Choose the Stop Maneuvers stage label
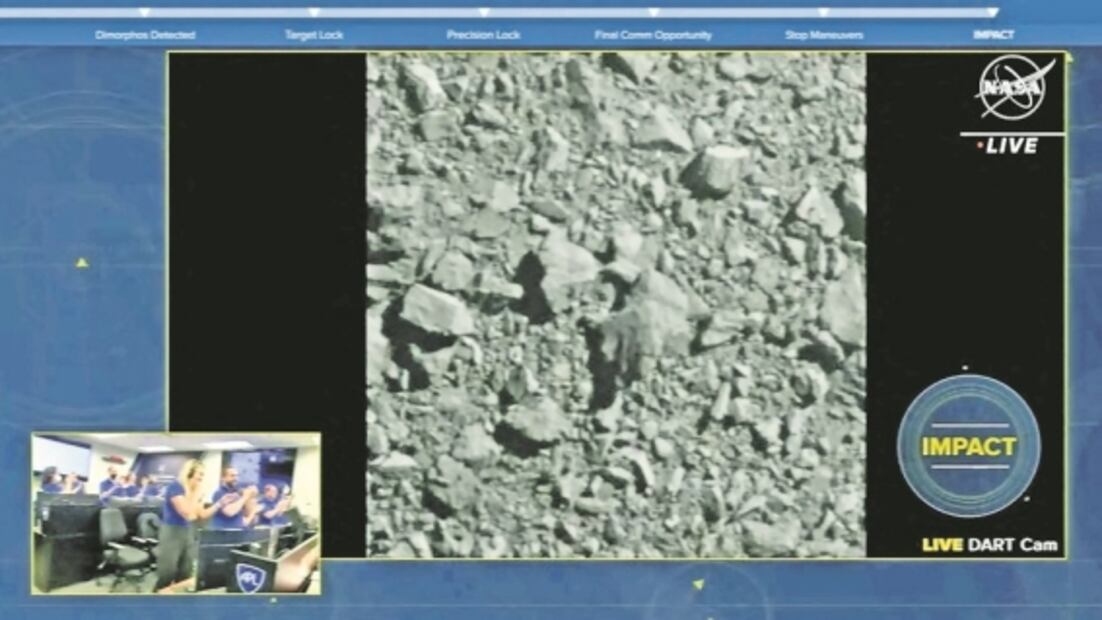 pos(824,35)
